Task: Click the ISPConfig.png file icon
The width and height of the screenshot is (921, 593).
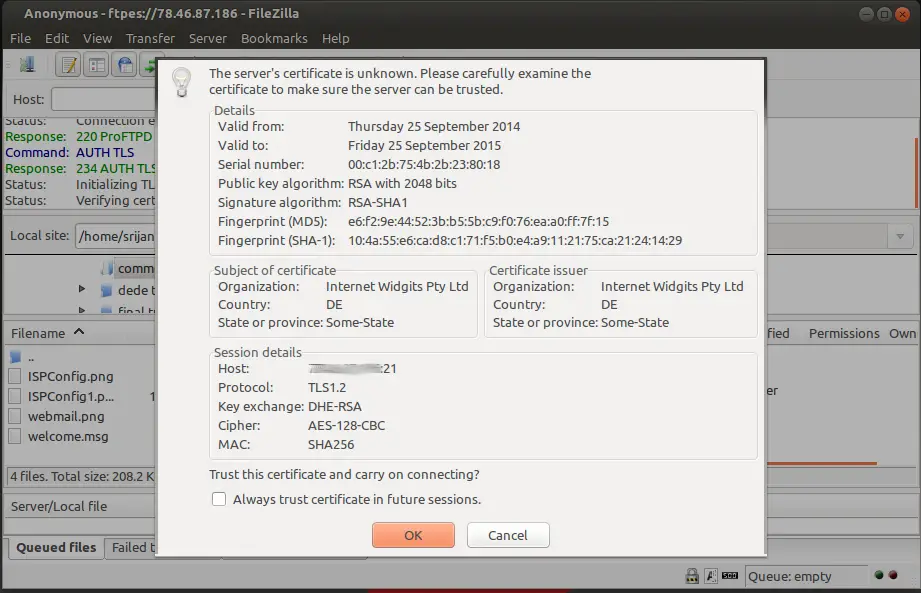Action: tap(15, 376)
